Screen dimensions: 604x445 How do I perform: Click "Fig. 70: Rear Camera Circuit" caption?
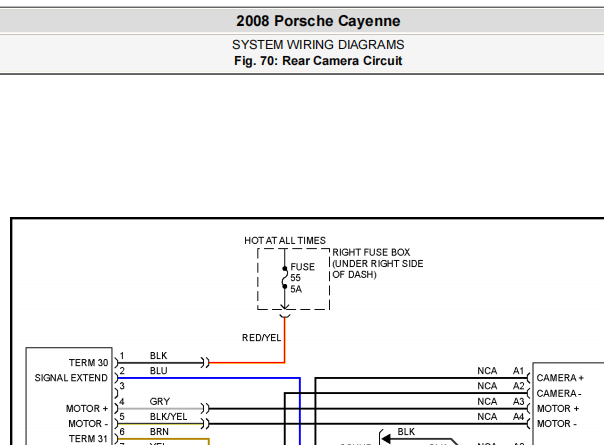click(x=318, y=61)
